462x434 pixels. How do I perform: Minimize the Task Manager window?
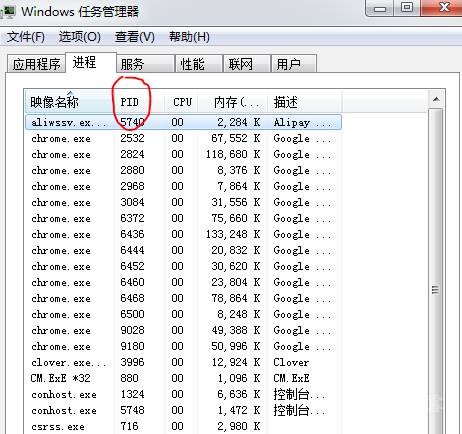coord(380,8)
